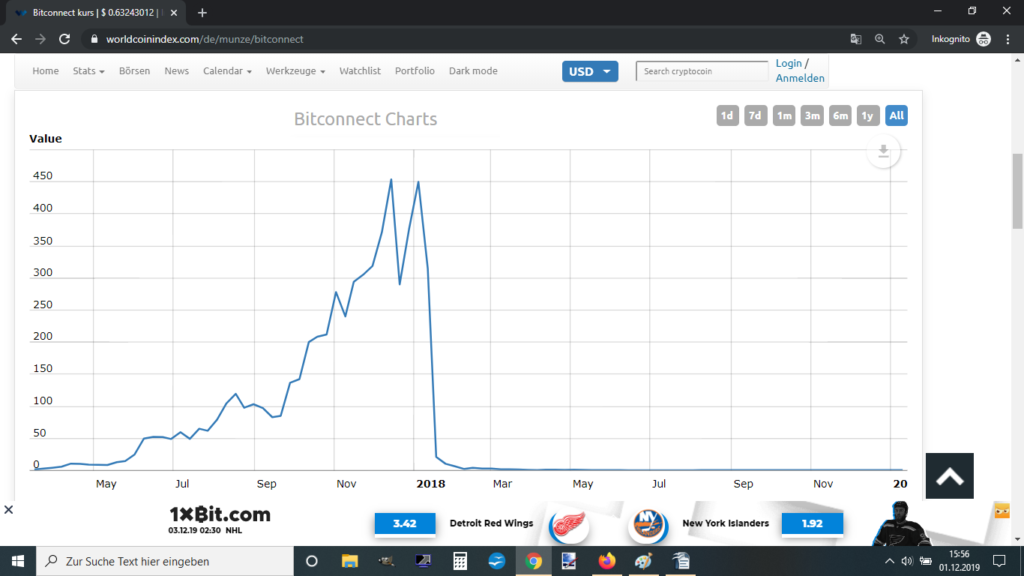
Task: Open the volume control in tray
Action: click(906, 561)
